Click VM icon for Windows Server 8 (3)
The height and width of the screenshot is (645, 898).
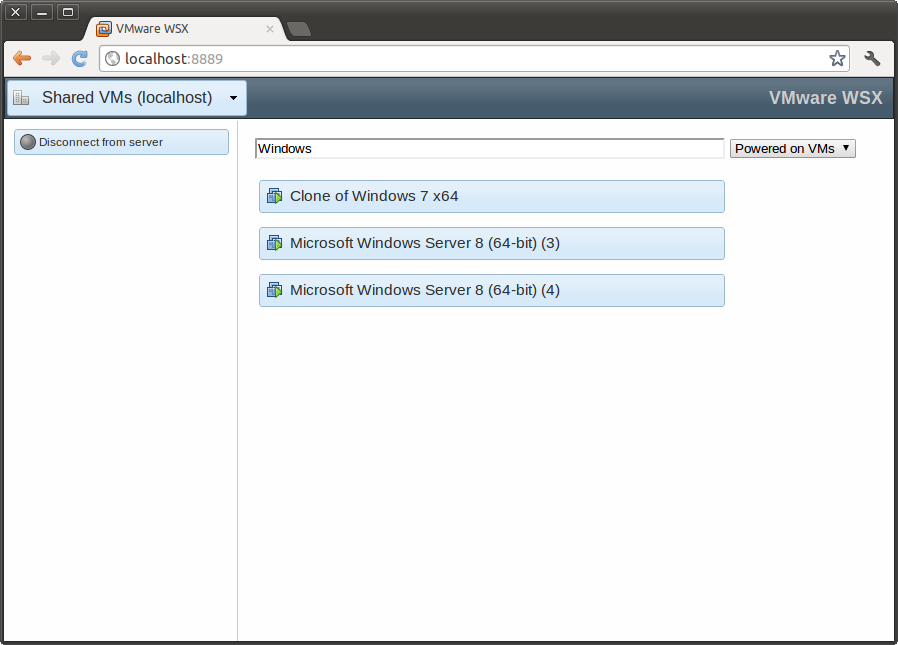(x=275, y=243)
